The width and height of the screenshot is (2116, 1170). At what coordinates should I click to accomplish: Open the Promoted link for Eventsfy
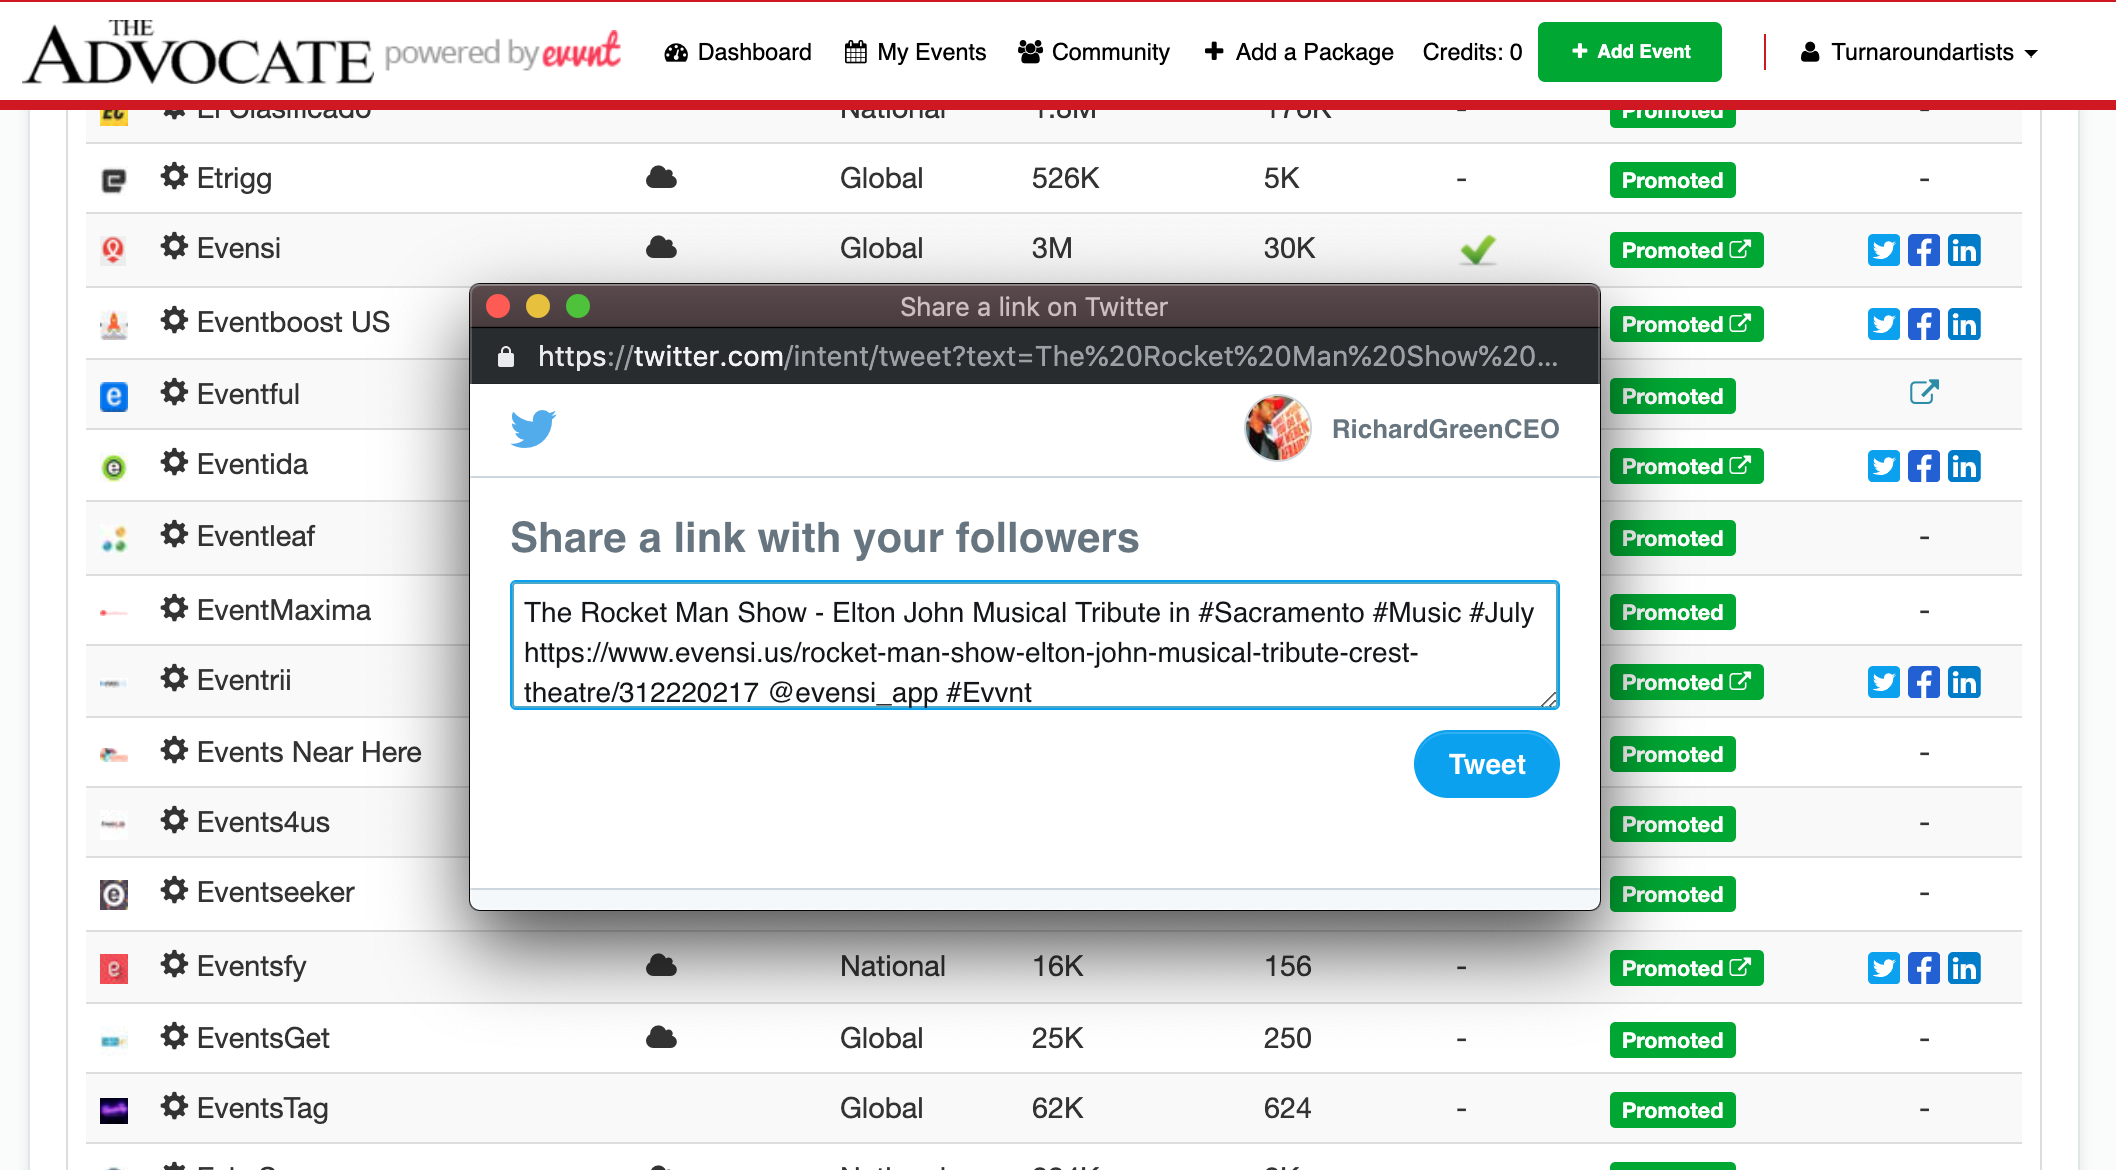tap(1686, 968)
